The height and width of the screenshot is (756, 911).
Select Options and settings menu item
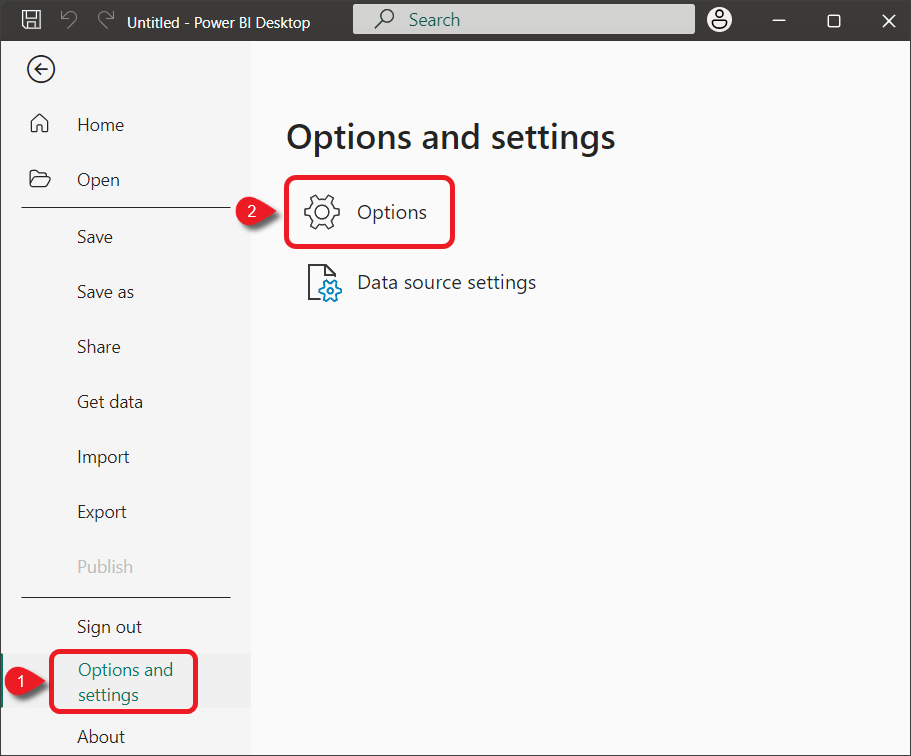click(125, 682)
